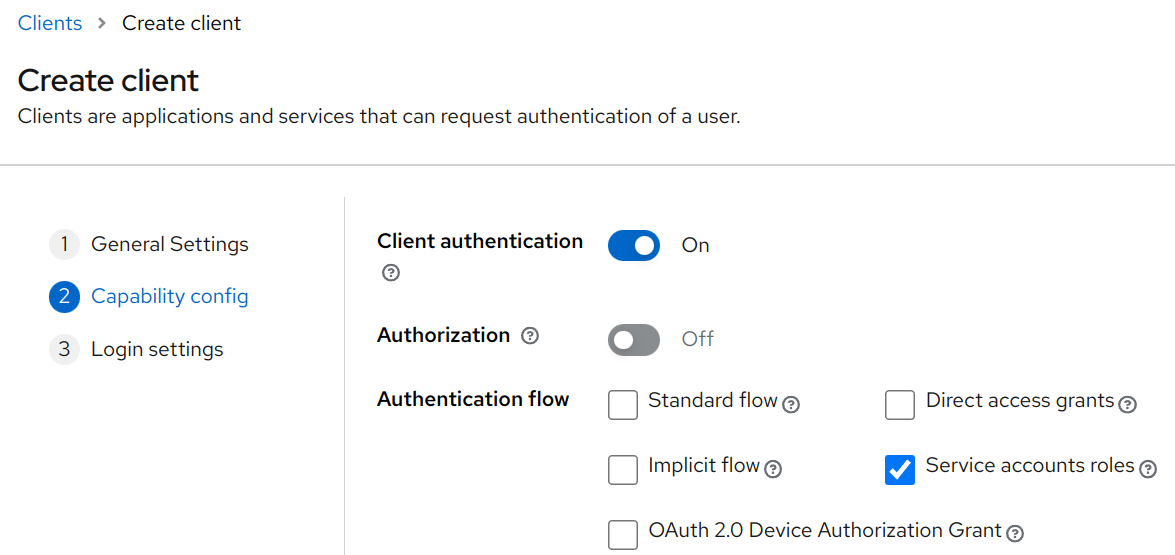Show help for OAuth 2.0 Device Authorization Grant
The width and height of the screenshot is (1175, 555).
(x=1015, y=533)
